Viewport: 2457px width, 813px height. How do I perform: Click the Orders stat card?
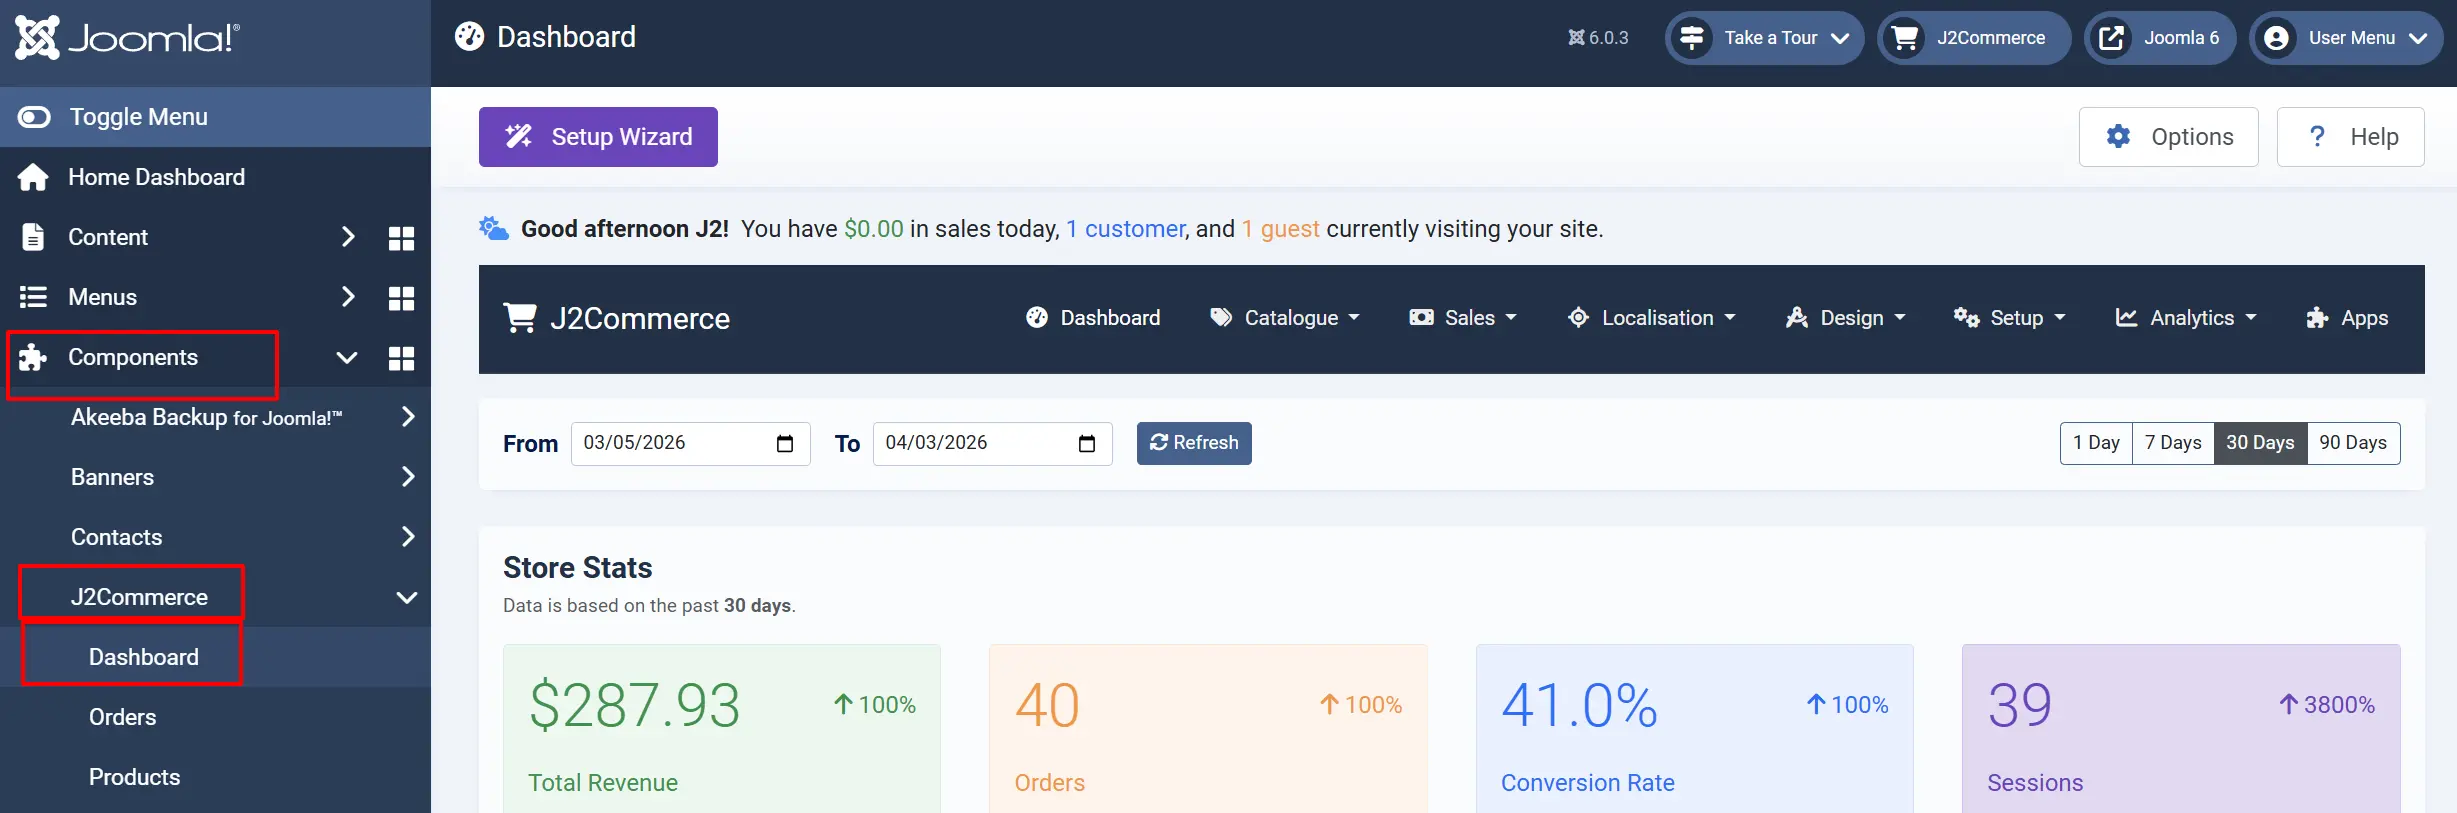[1208, 729]
